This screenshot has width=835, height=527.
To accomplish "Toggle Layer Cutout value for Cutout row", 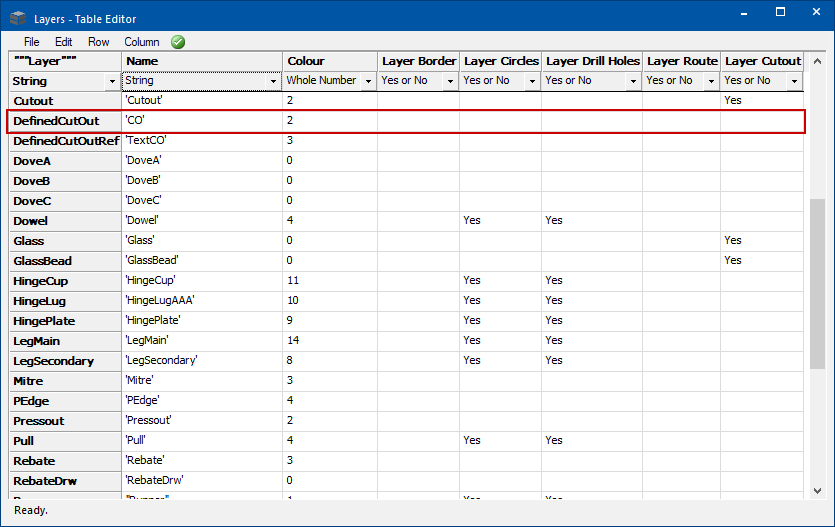I will (761, 101).
